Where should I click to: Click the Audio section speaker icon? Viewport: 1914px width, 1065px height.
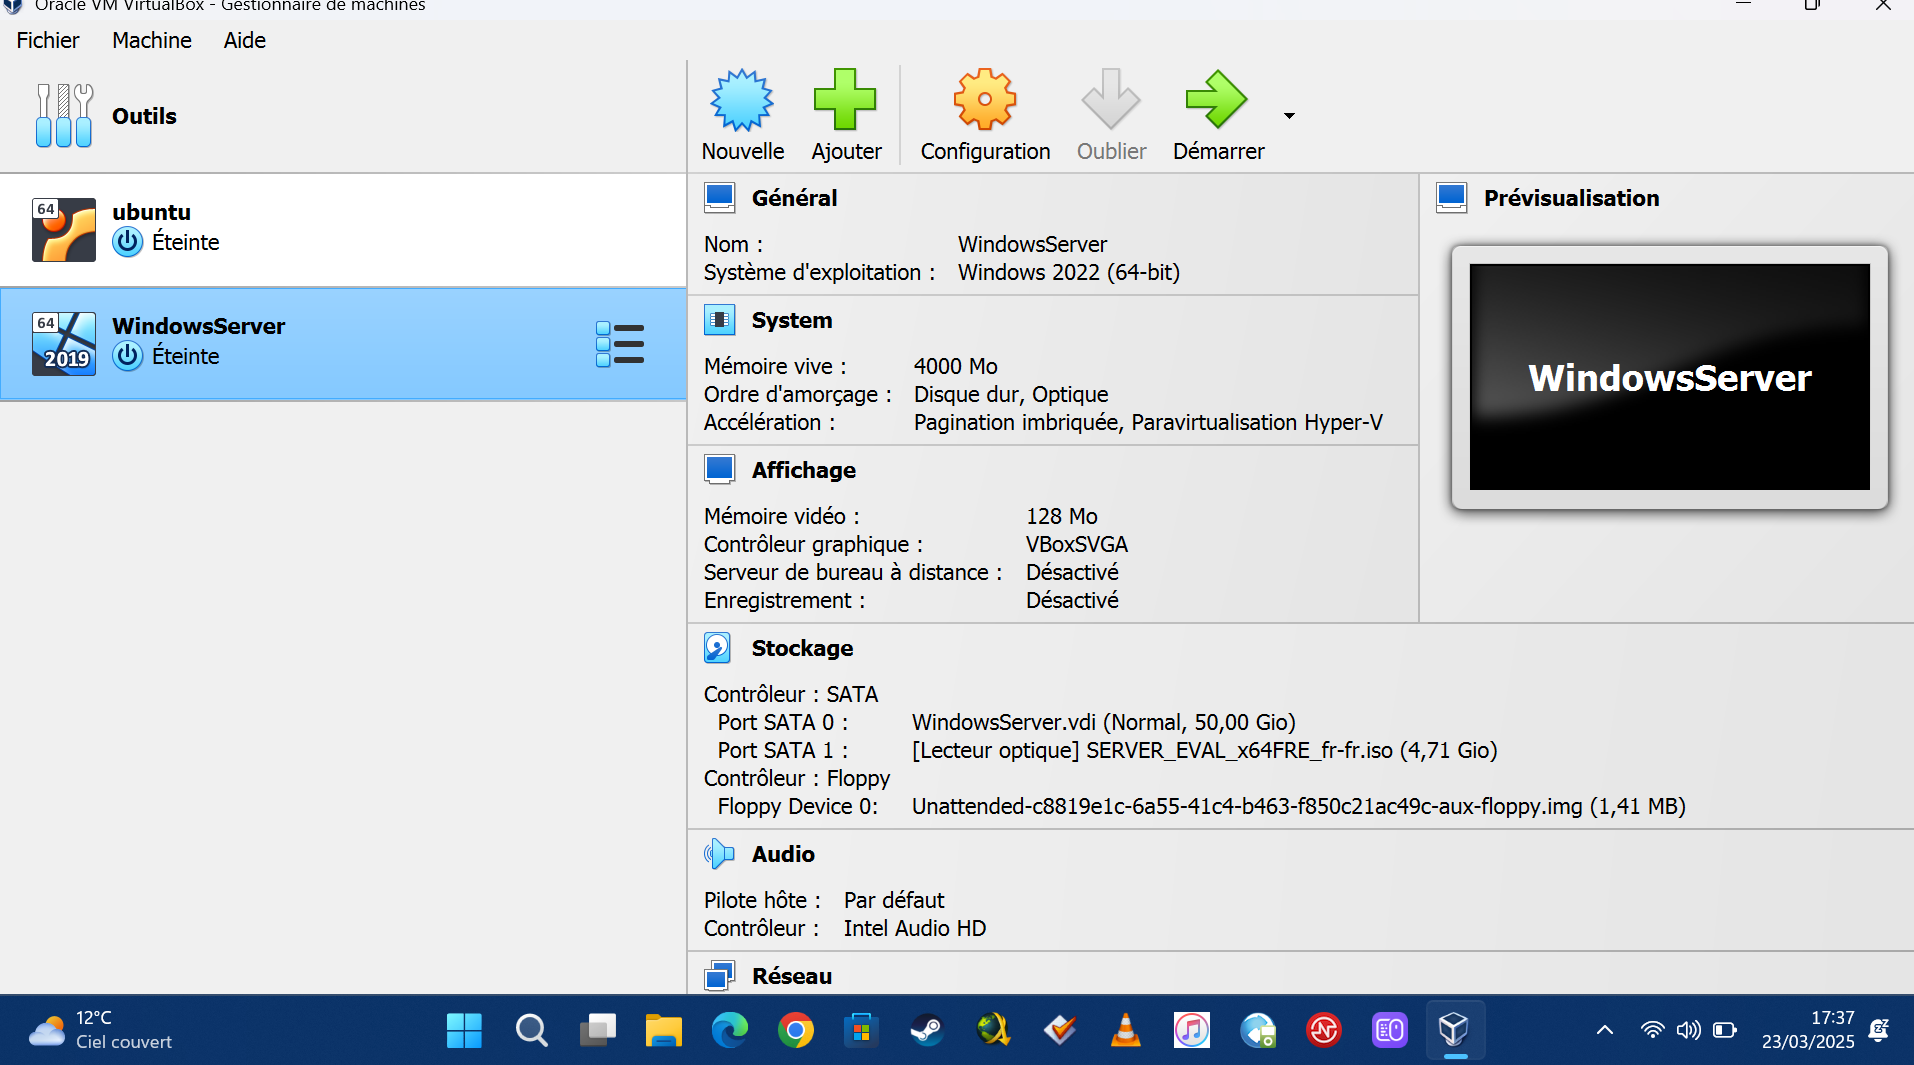pos(718,854)
